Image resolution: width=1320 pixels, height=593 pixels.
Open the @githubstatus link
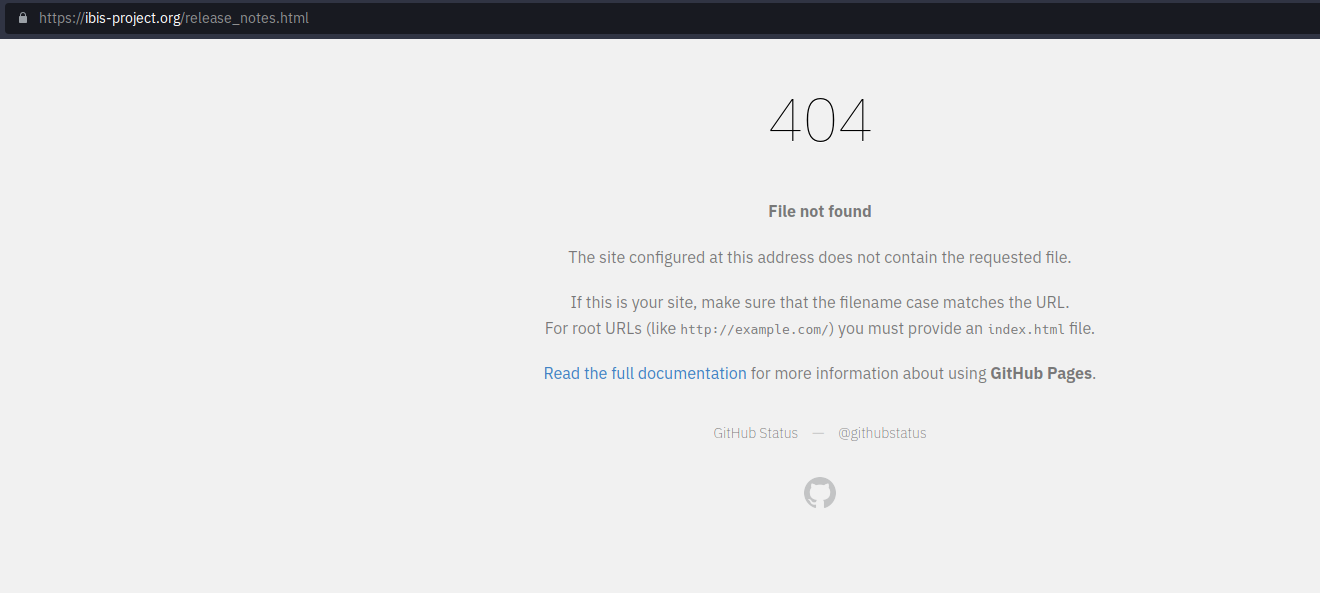click(x=882, y=433)
